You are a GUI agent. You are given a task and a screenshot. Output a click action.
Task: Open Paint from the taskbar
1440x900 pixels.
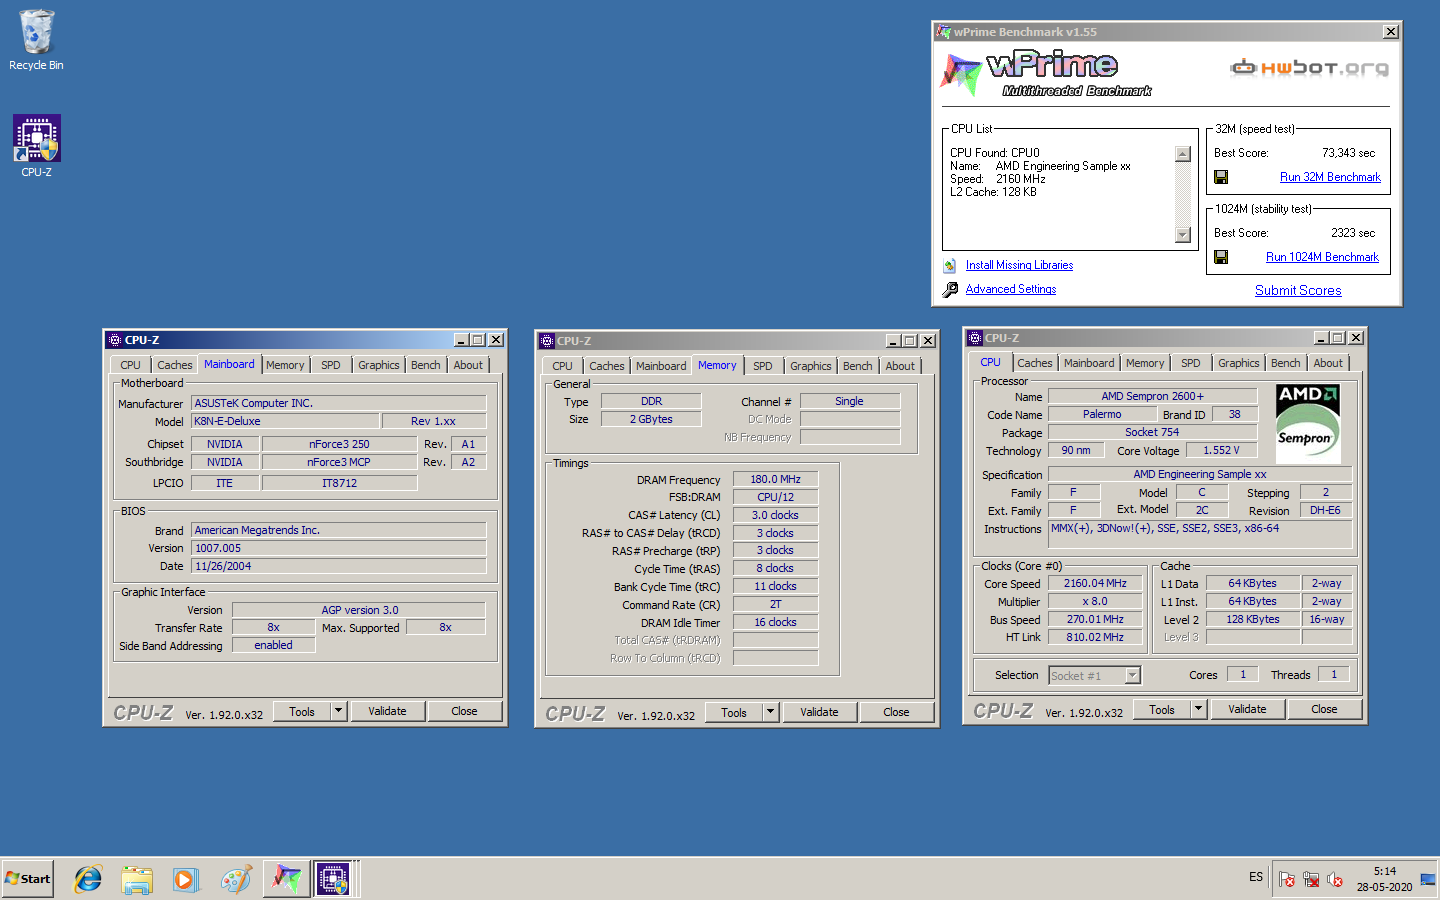(236, 879)
